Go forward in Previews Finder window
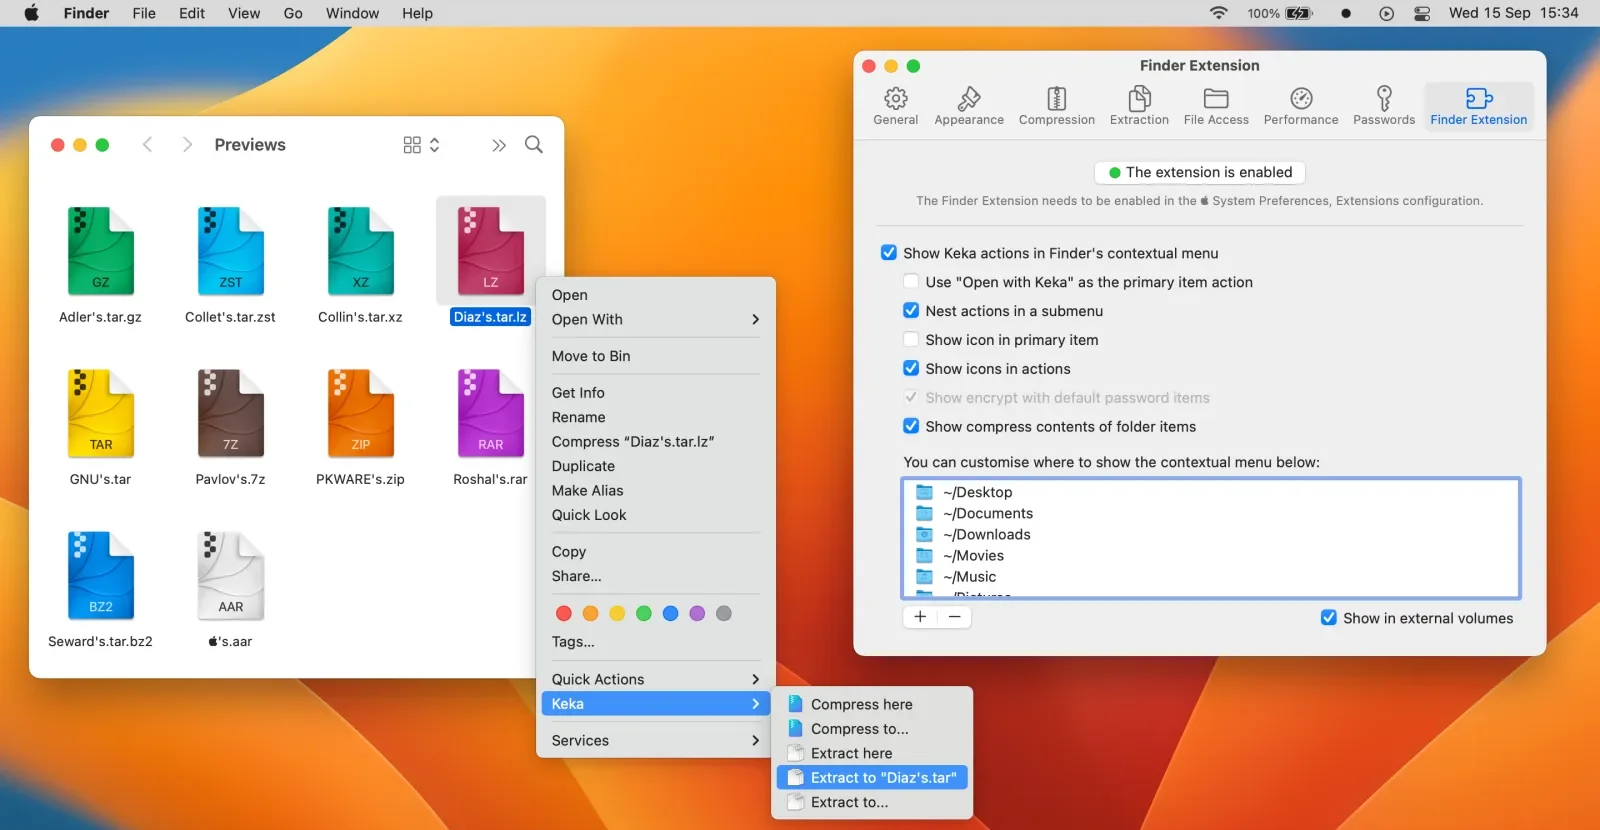The image size is (1600, 830). pyautogui.click(x=187, y=145)
